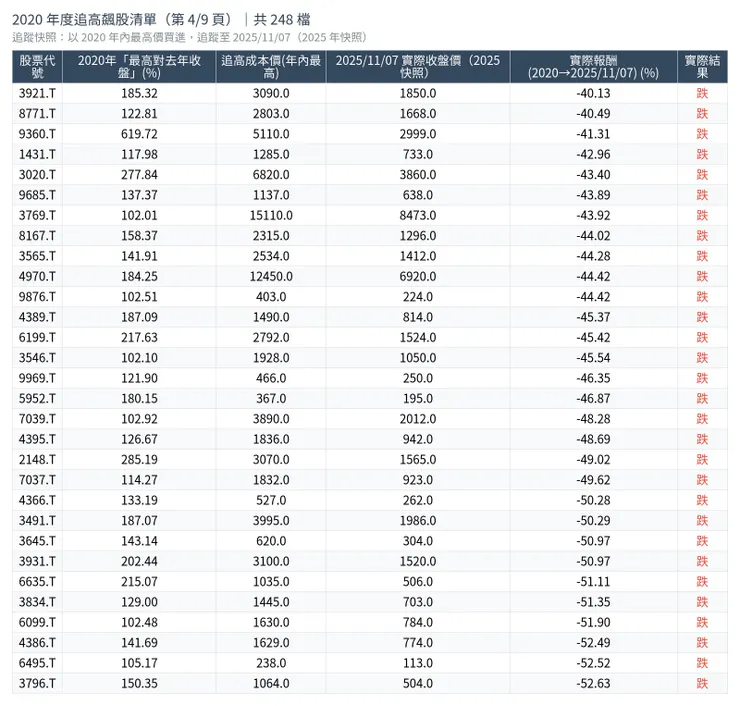Click closing price 195.0 in the 5952.T row
740x706 pixels.
click(418, 398)
